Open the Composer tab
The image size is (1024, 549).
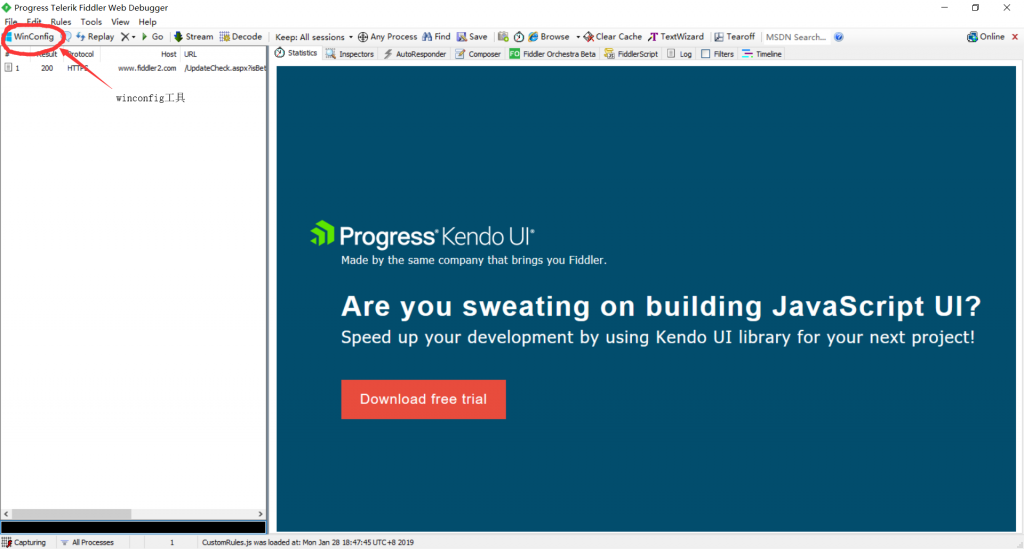coord(478,54)
